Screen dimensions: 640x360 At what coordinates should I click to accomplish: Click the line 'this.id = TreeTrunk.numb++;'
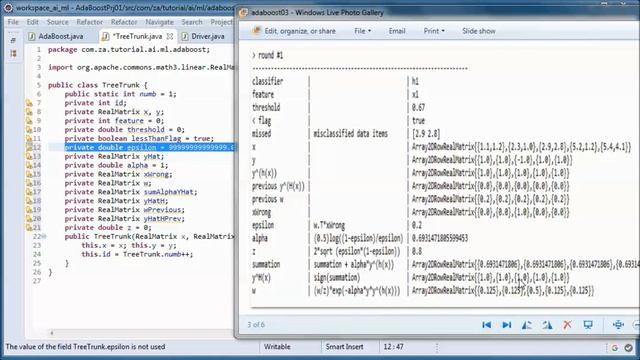click(x=137, y=254)
